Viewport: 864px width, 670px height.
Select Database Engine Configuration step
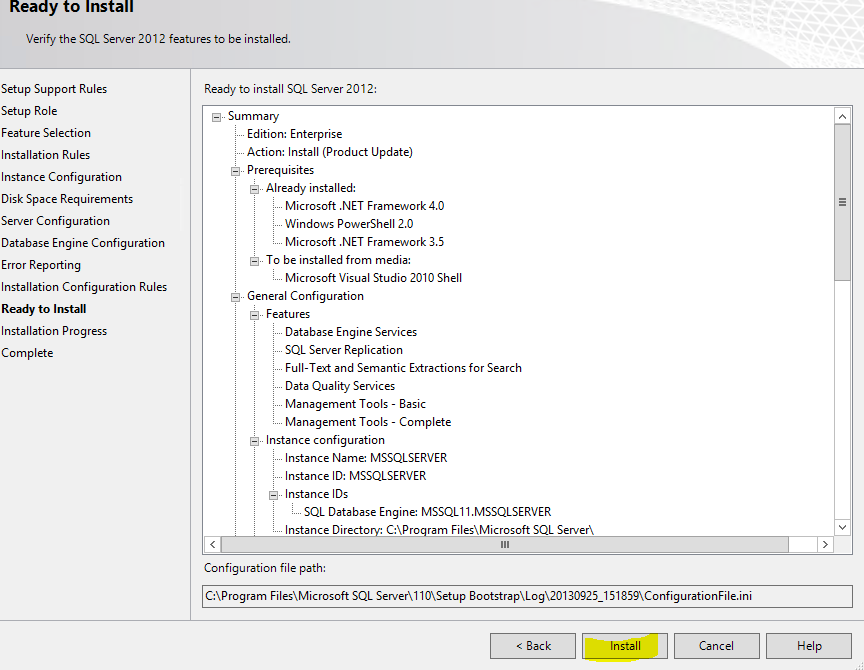point(83,243)
